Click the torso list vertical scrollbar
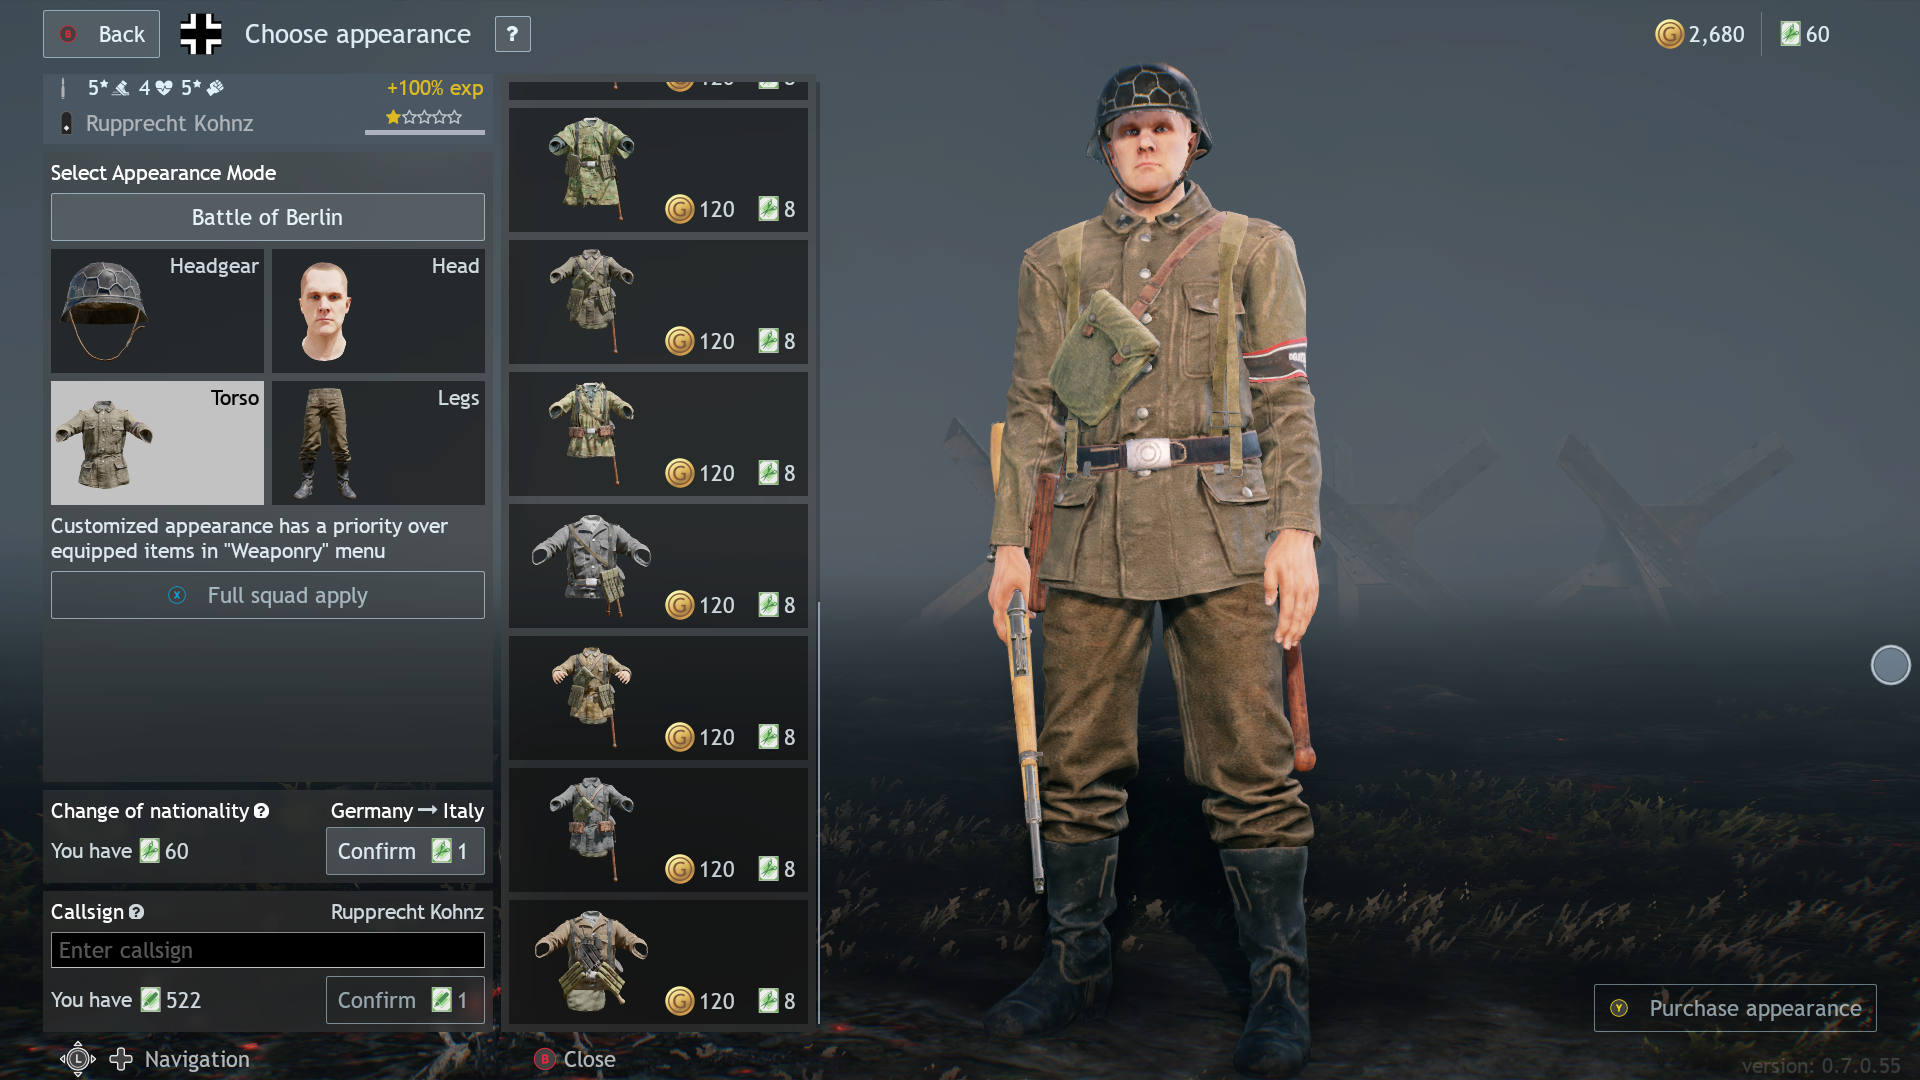The width and height of the screenshot is (1920, 1080). point(819,812)
